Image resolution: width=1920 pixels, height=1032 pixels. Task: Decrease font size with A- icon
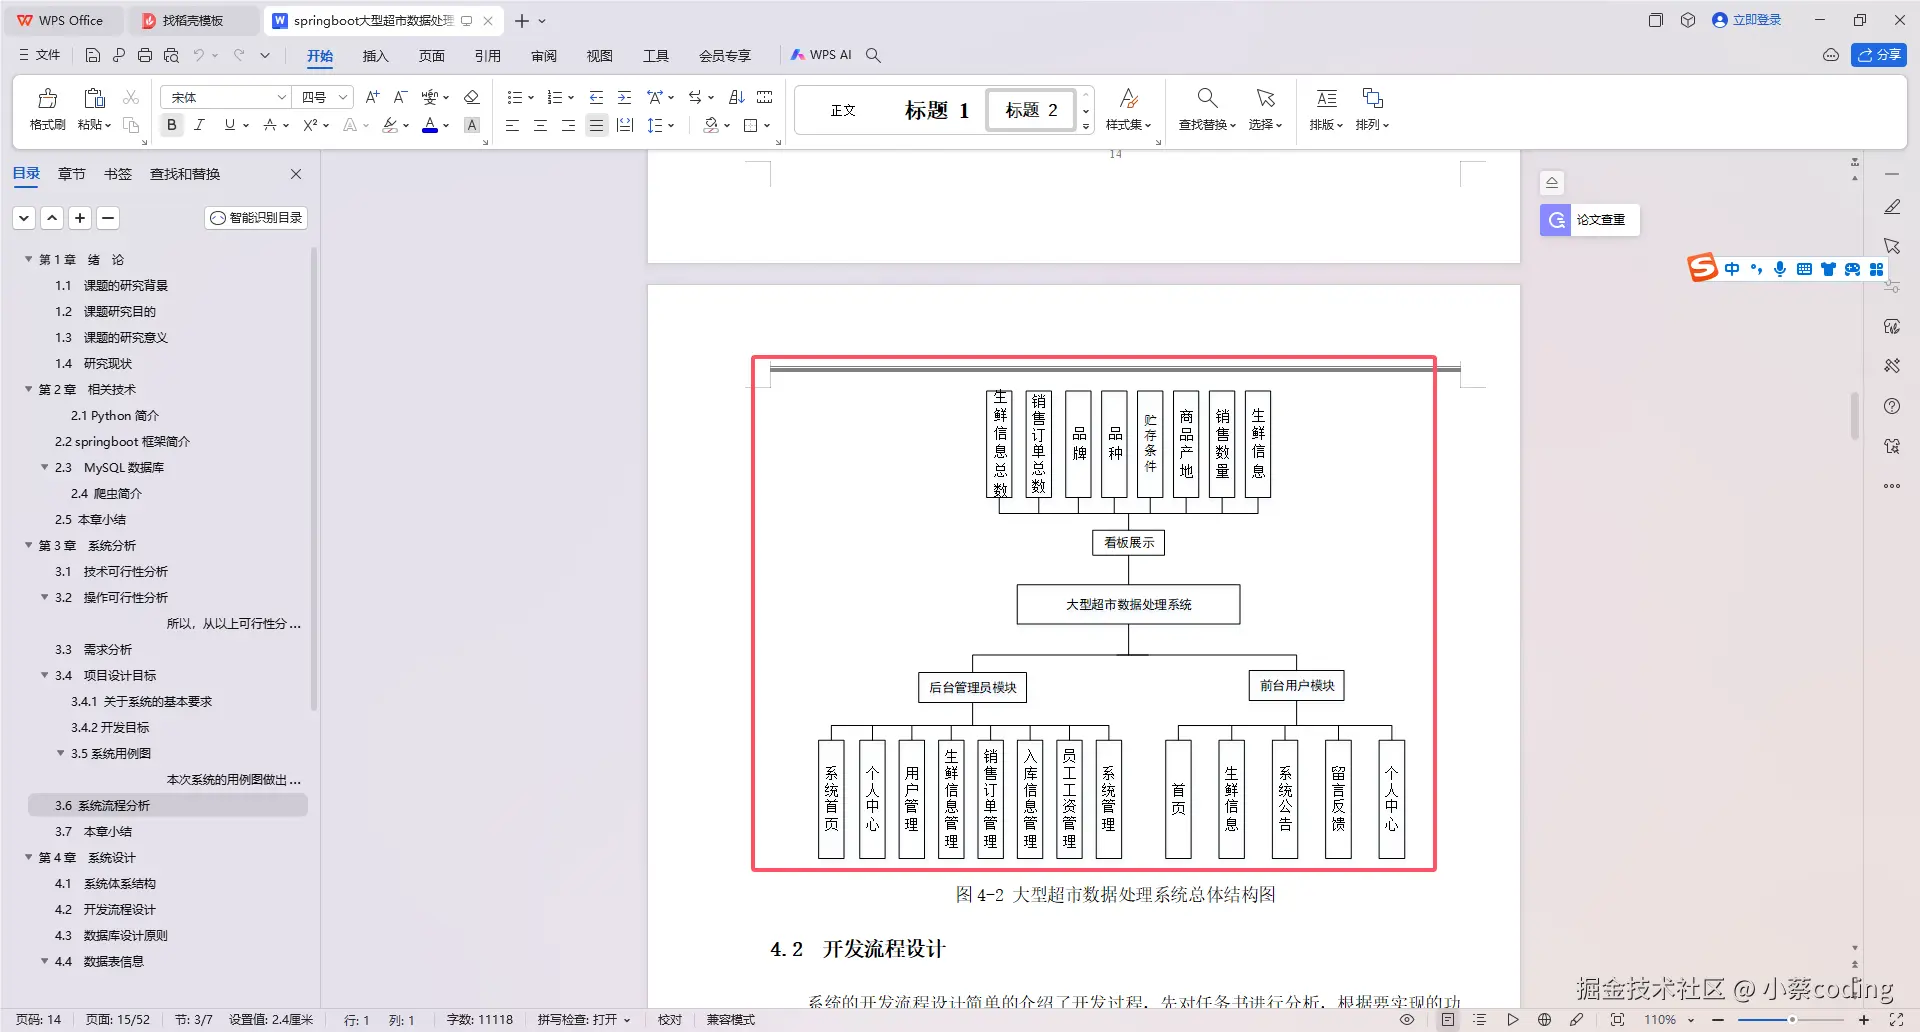click(x=400, y=97)
